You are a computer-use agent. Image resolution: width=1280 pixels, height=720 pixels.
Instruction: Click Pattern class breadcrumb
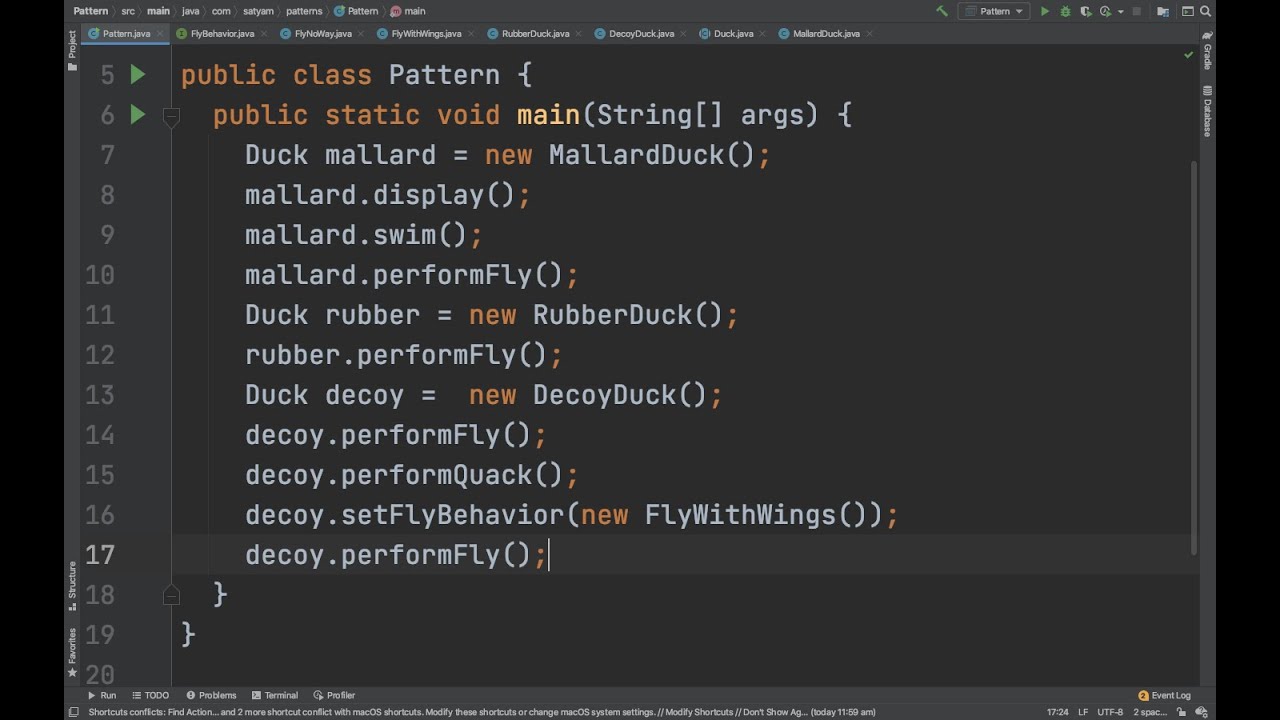coord(356,11)
